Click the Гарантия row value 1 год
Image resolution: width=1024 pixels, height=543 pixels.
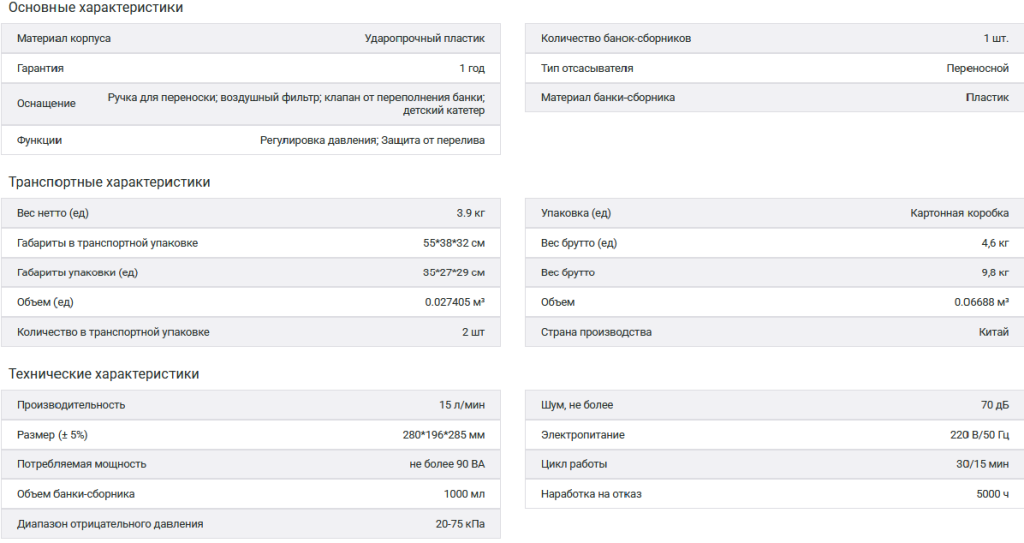[x=472, y=68]
